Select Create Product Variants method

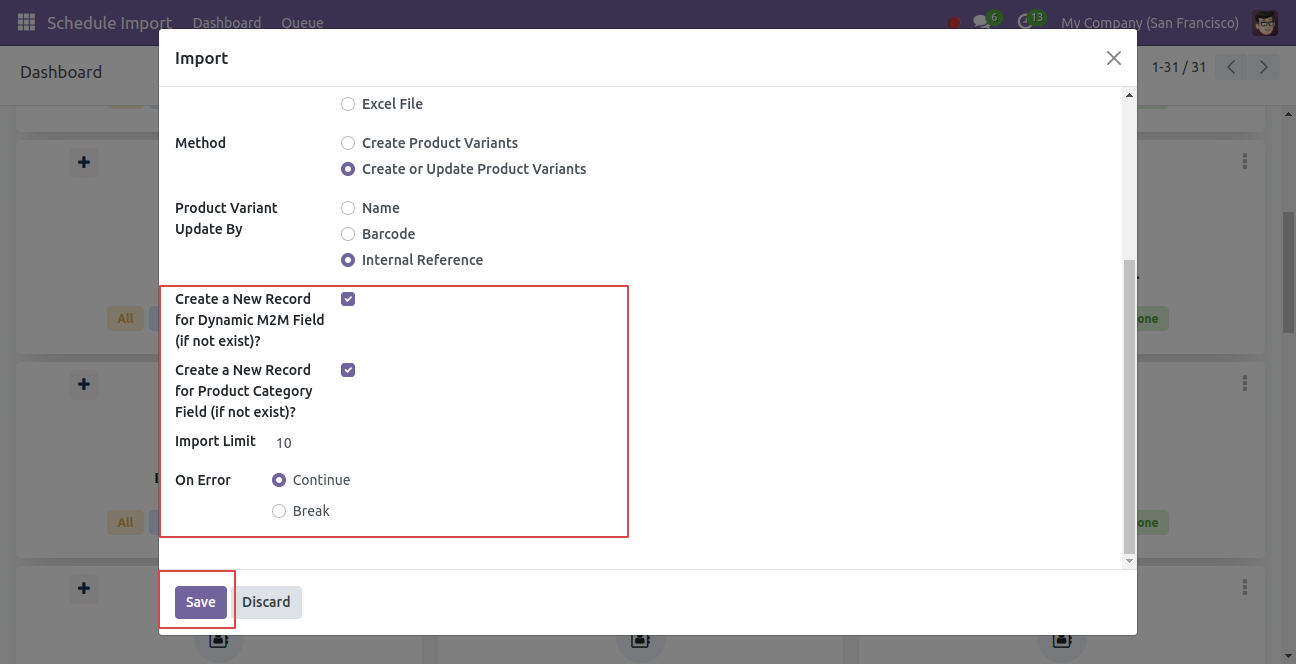(x=348, y=143)
